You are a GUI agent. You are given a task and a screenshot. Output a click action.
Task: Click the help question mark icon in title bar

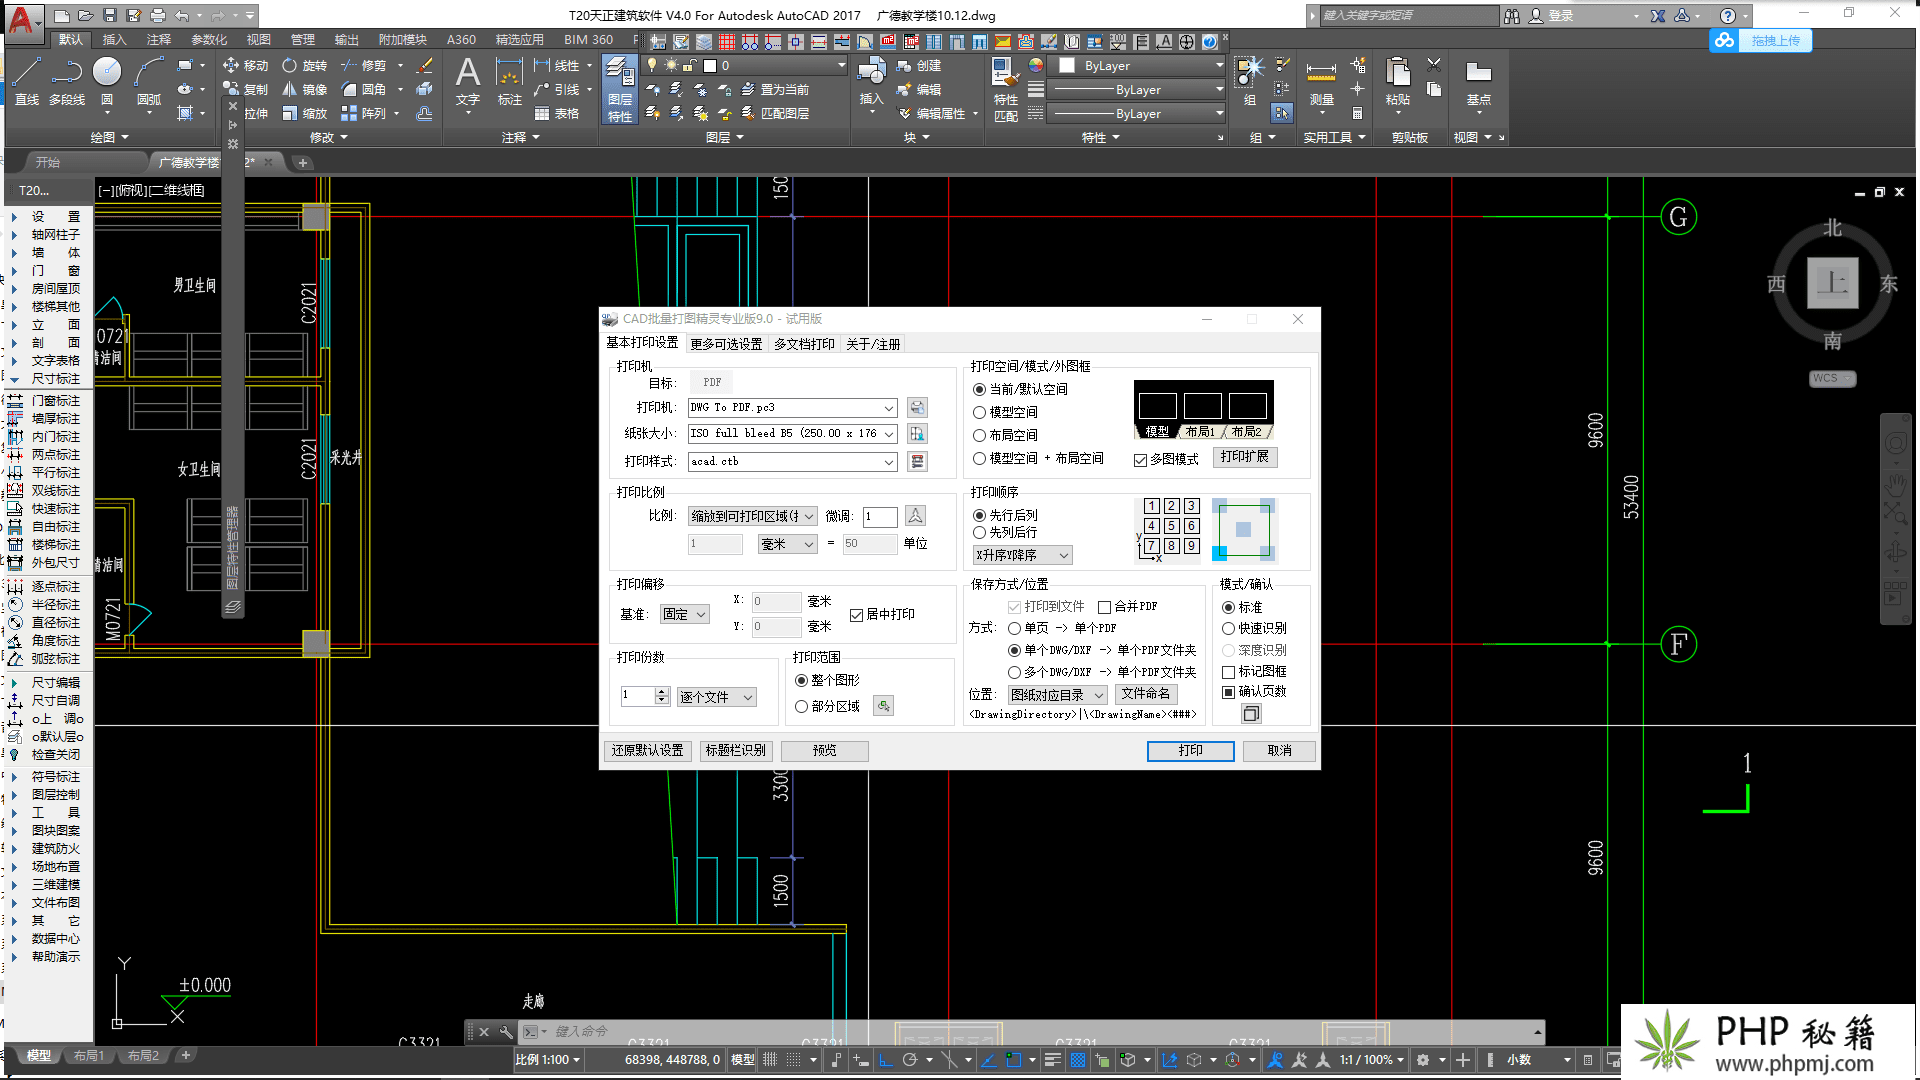[1727, 15]
